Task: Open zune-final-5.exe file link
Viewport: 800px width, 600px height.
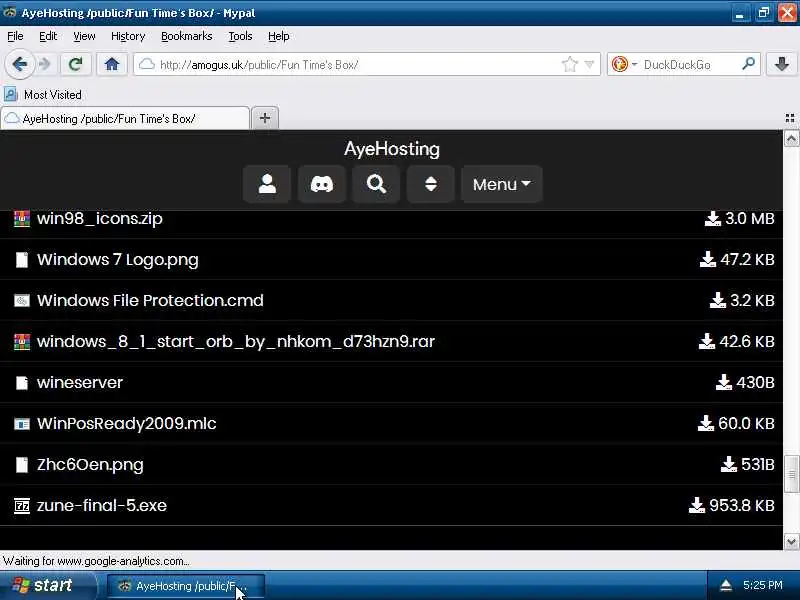Action: point(102,505)
